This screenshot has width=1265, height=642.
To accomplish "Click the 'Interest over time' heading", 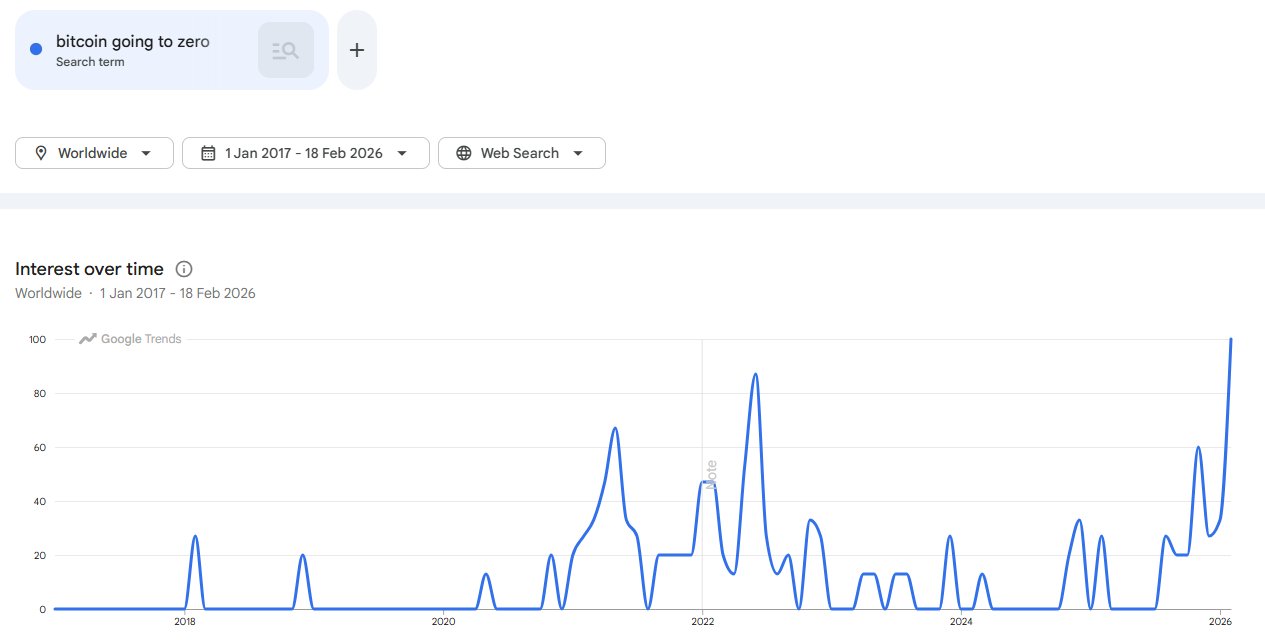I will point(89,269).
